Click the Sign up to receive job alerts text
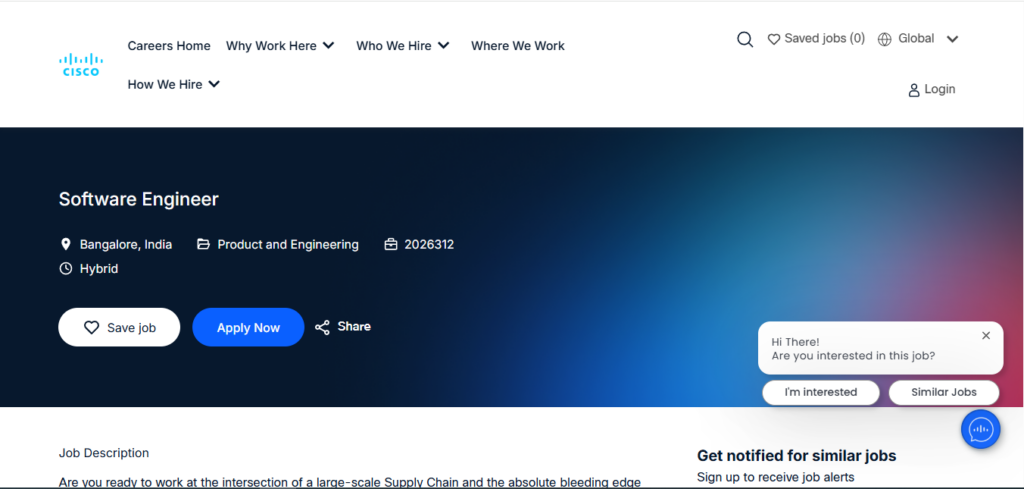1024x489 pixels. (x=775, y=477)
